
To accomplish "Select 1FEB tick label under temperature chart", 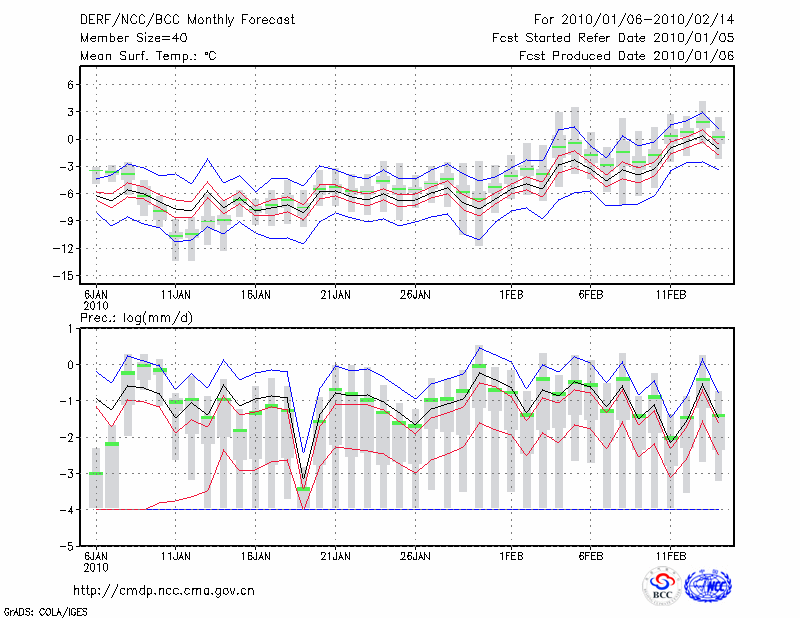I will pyautogui.click(x=511, y=294).
